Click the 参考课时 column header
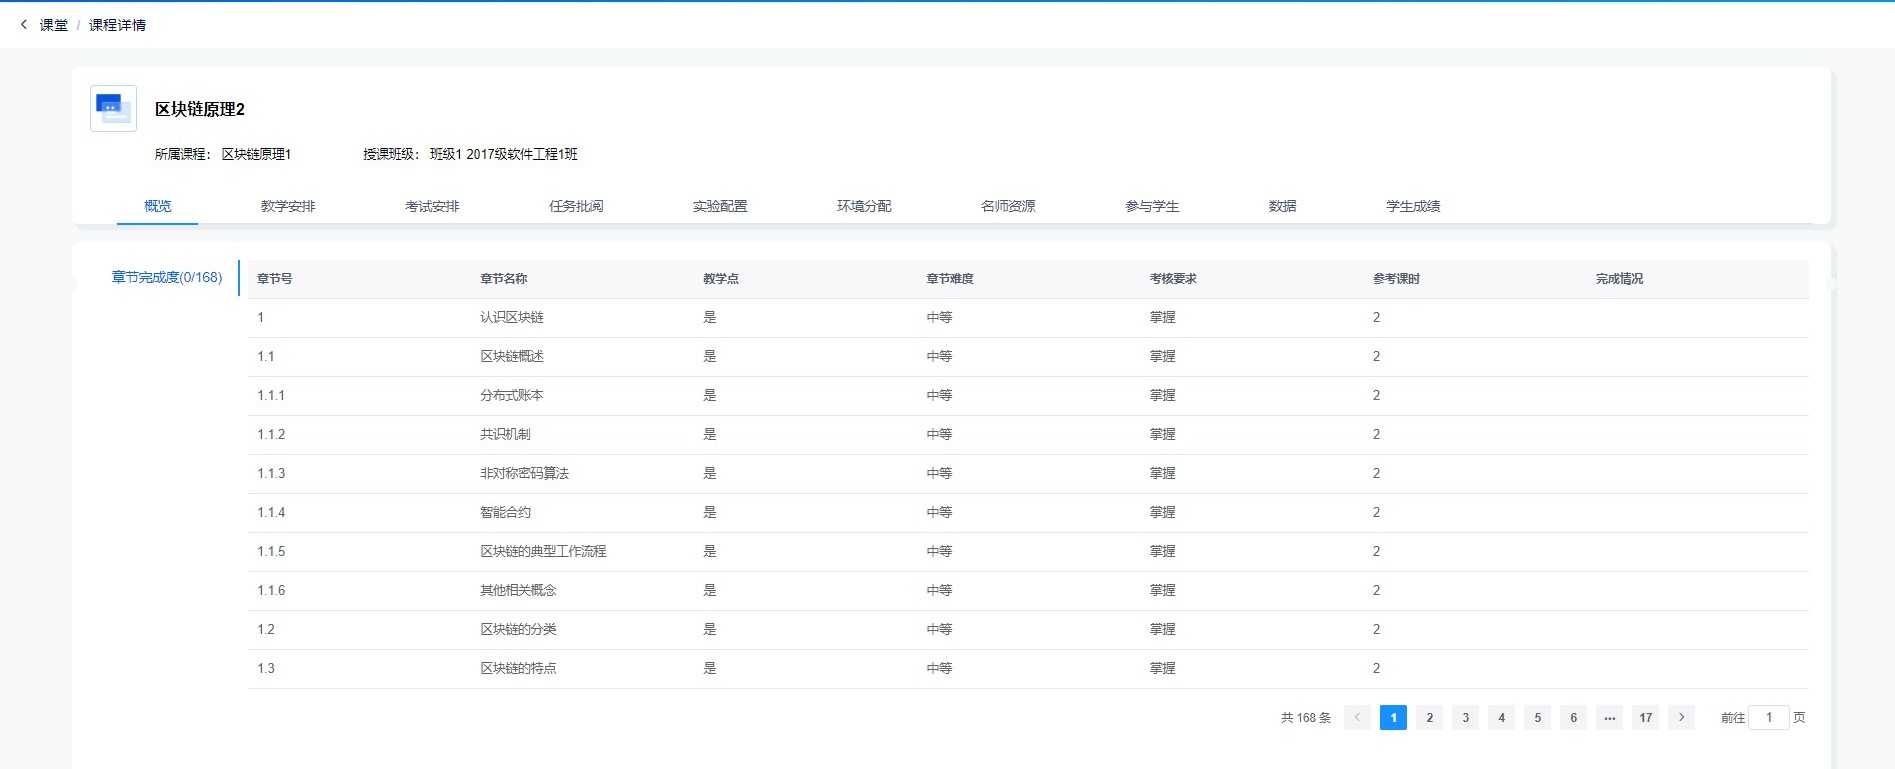Screen dimensions: 1895x769 [1396, 279]
